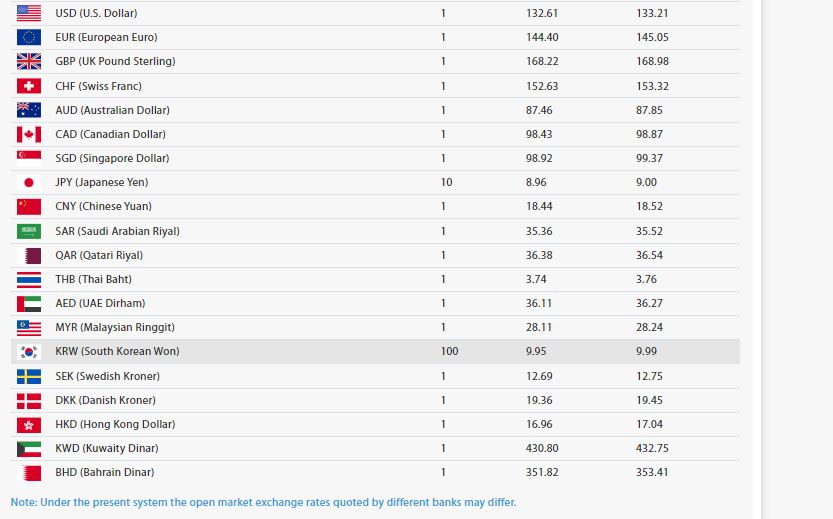Viewport: 833px width, 519px height.
Task: Click the THB (Thai Baht) label
Action: 93,279
